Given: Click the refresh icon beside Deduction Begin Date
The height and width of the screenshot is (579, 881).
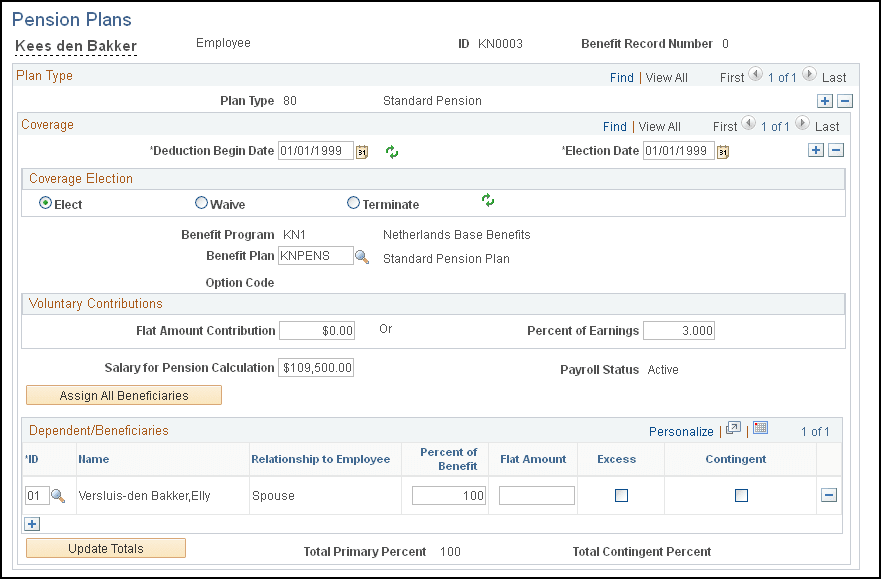Looking at the screenshot, I should (x=391, y=152).
